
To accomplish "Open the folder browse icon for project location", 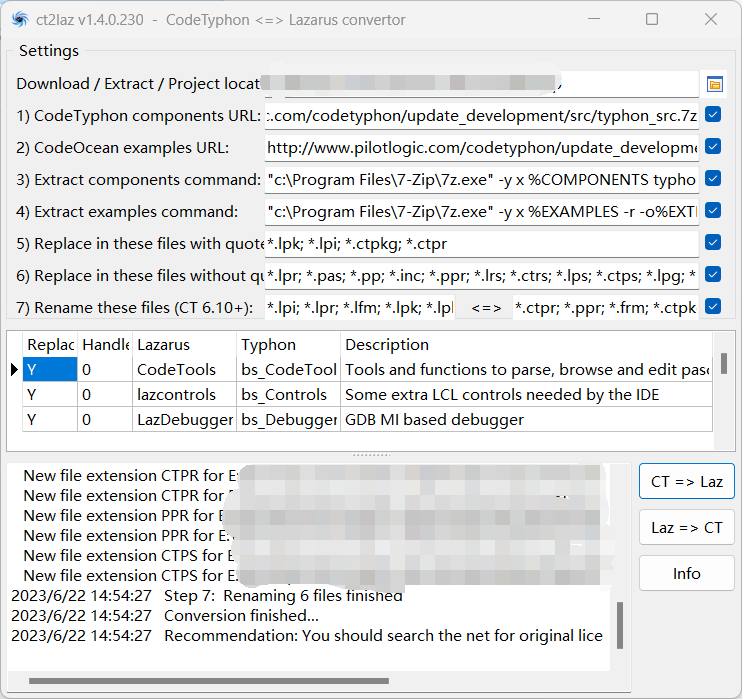I will pyautogui.click(x=715, y=84).
